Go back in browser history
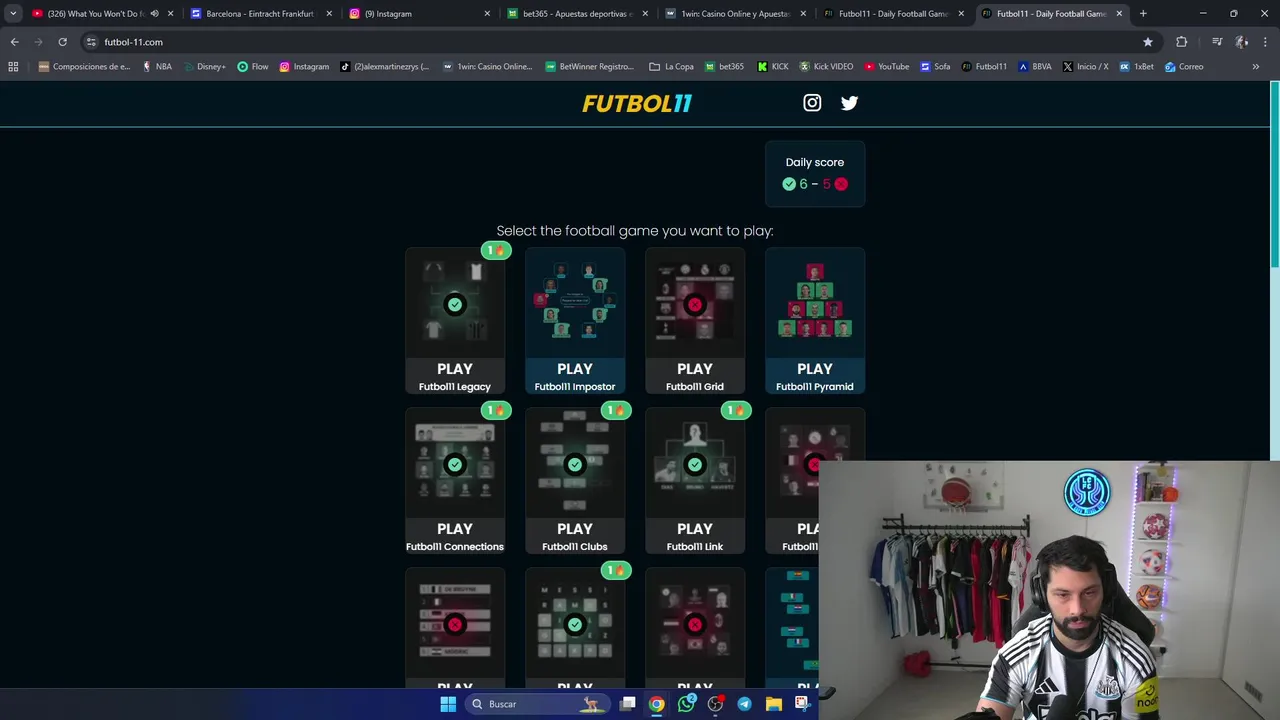Screen dimensions: 1280x720 point(14,42)
